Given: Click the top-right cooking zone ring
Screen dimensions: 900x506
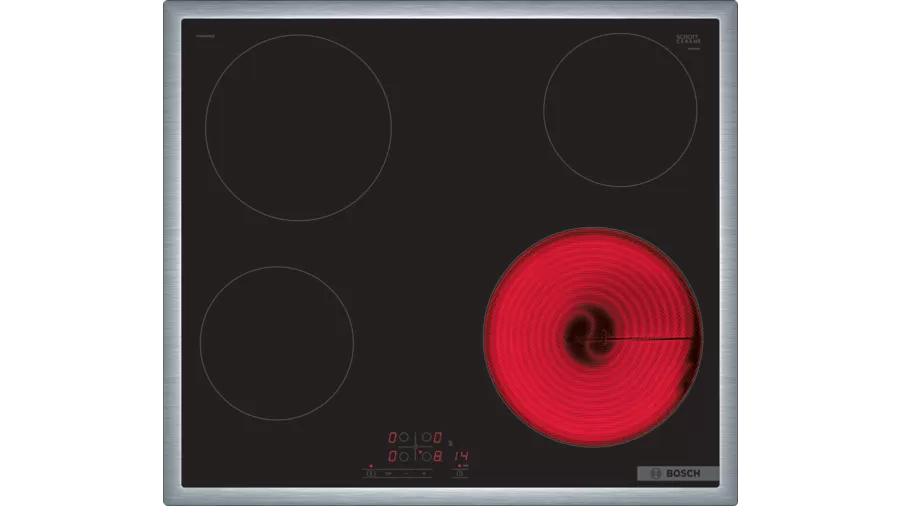Looking at the screenshot, I should point(620,109).
